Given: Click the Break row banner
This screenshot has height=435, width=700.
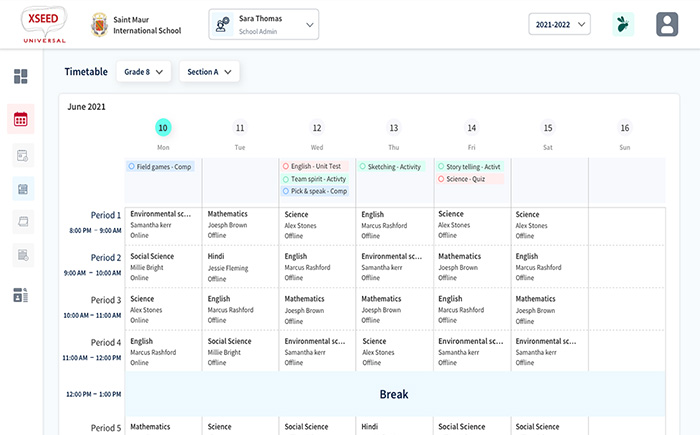Looking at the screenshot, I should pos(395,394).
